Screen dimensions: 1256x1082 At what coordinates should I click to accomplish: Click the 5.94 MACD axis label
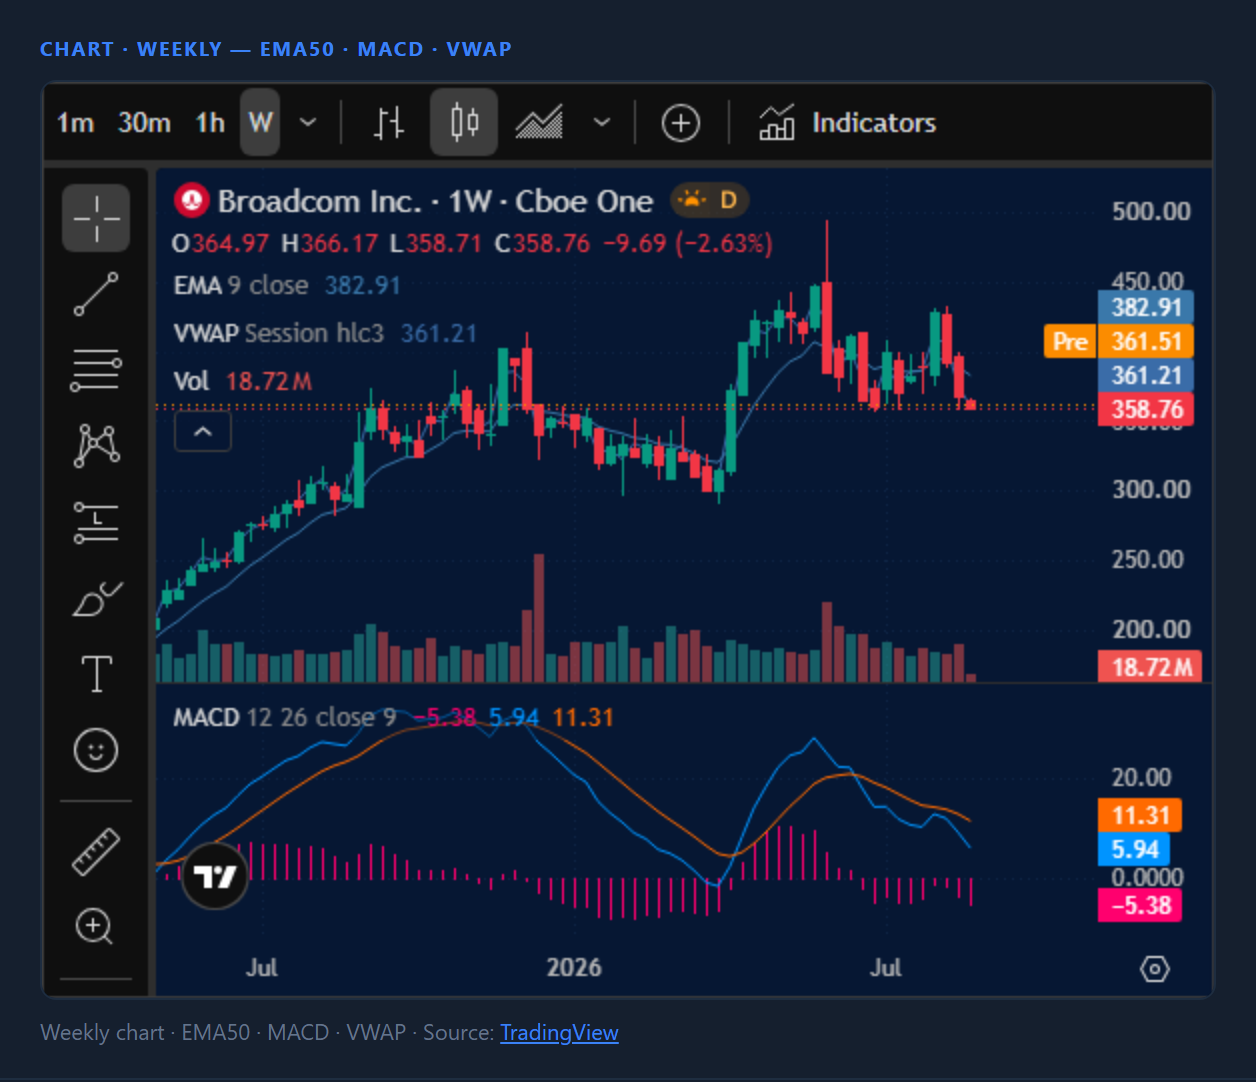coord(1134,850)
